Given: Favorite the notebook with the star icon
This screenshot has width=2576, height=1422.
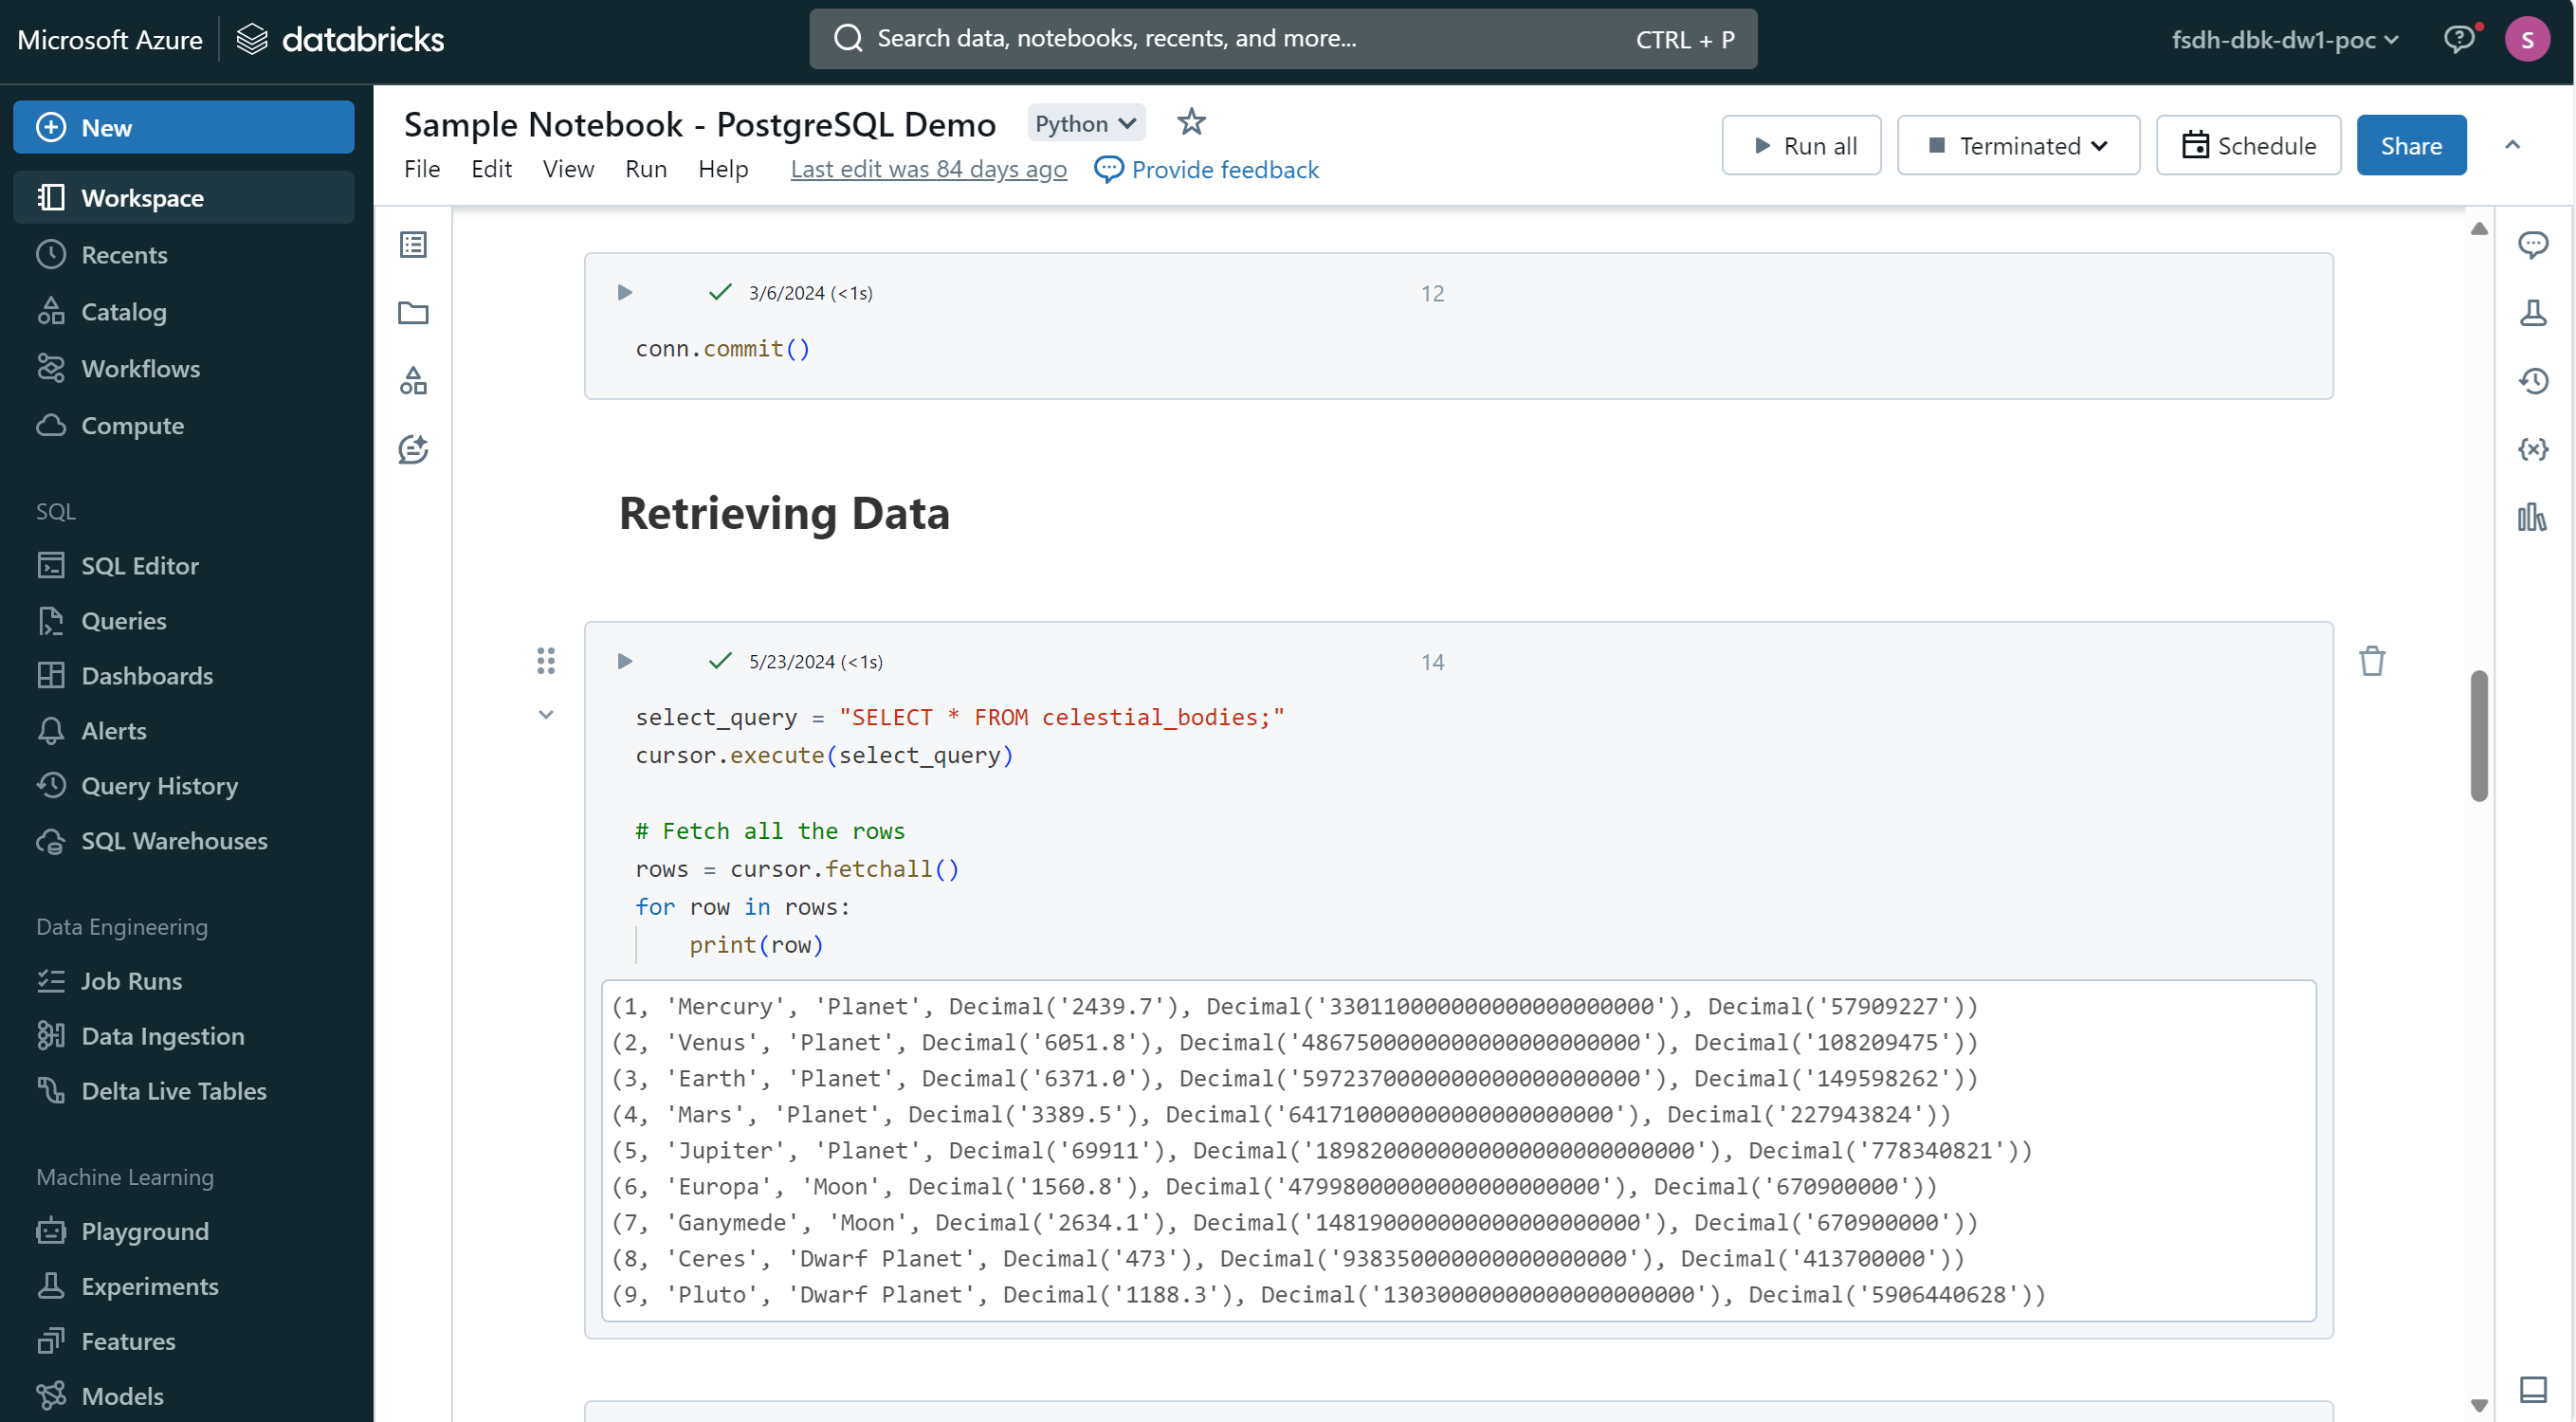Looking at the screenshot, I should [1191, 122].
